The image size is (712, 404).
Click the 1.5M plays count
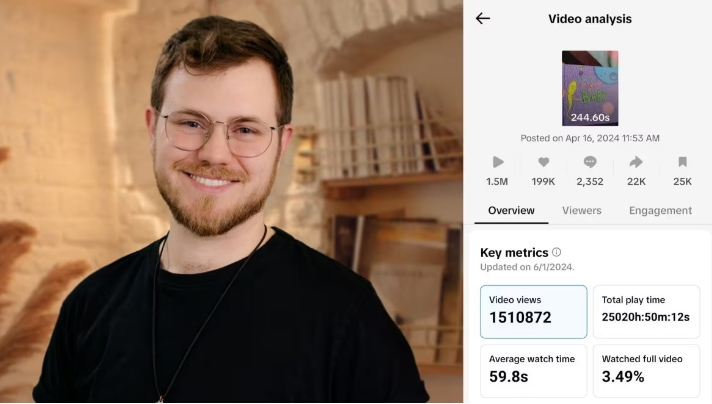(497, 182)
